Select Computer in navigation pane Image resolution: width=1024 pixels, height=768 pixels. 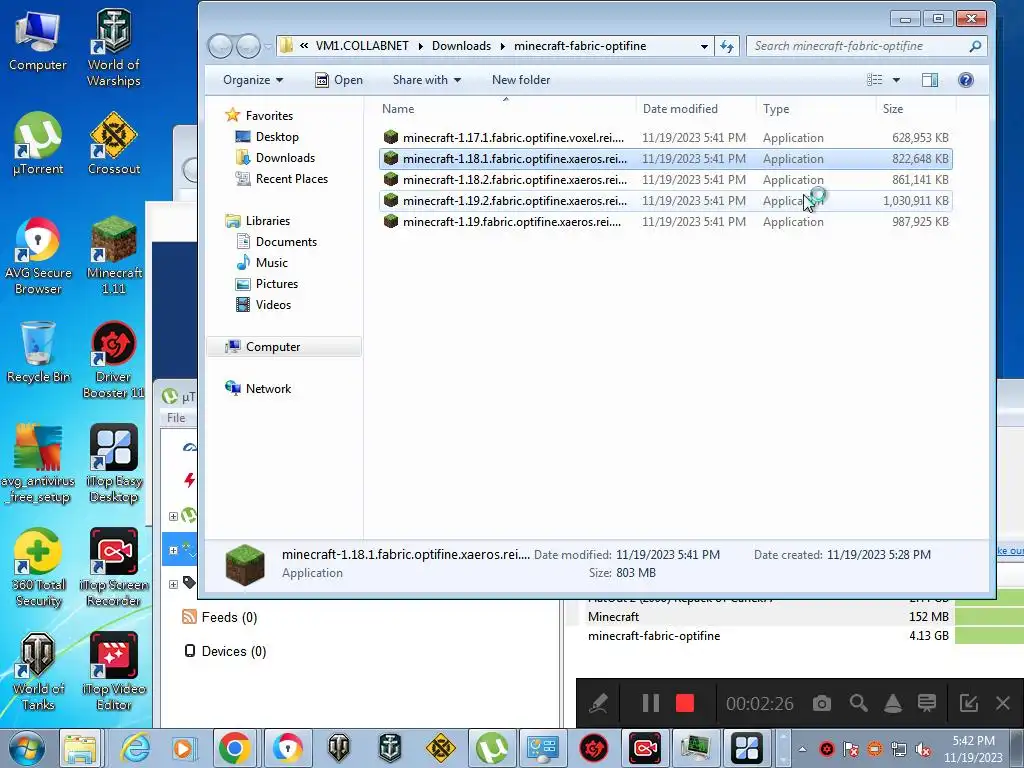[x=284, y=347]
